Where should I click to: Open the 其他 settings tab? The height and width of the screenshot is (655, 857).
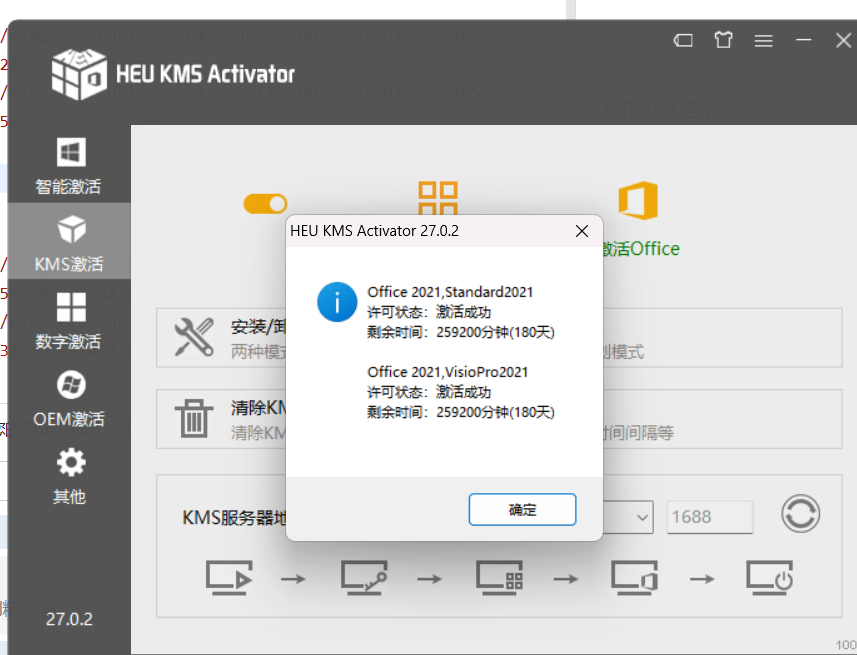coord(69,476)
